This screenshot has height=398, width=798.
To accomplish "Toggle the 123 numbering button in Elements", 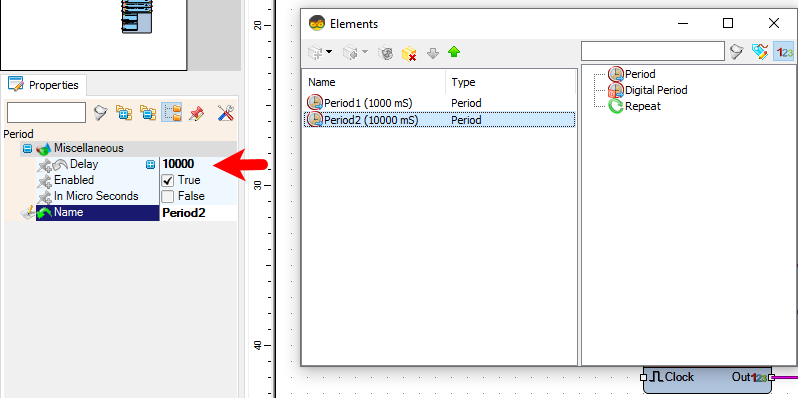I will pyautogui.click(x=784, y=51).
